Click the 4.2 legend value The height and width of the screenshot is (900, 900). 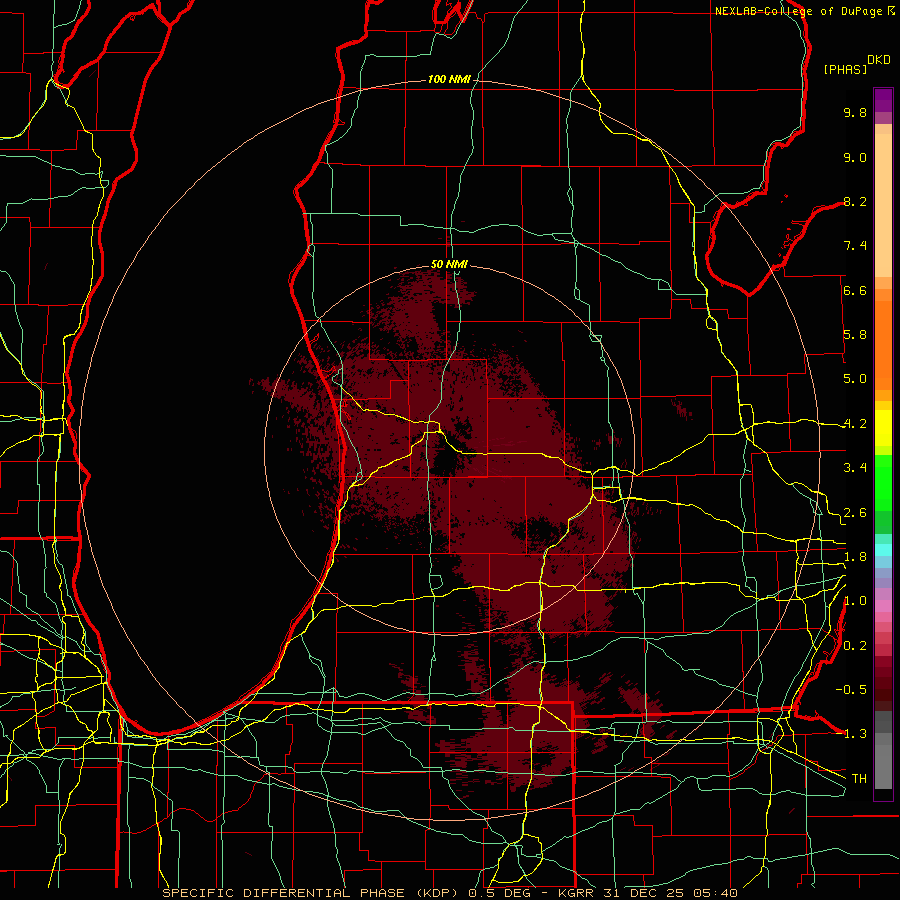click(x=855, y=424)
